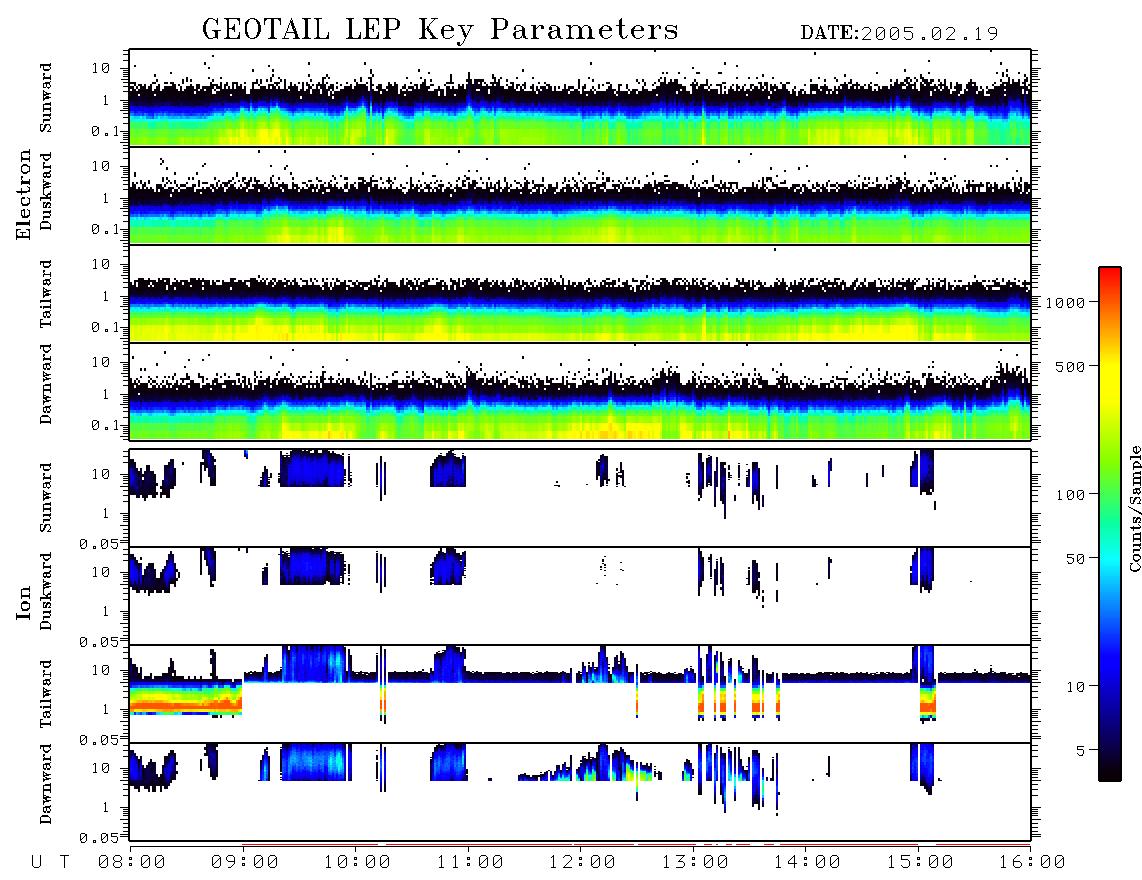Click the vertical "Ion" group label
The image size is (1142, 880).
pos(24,602)
